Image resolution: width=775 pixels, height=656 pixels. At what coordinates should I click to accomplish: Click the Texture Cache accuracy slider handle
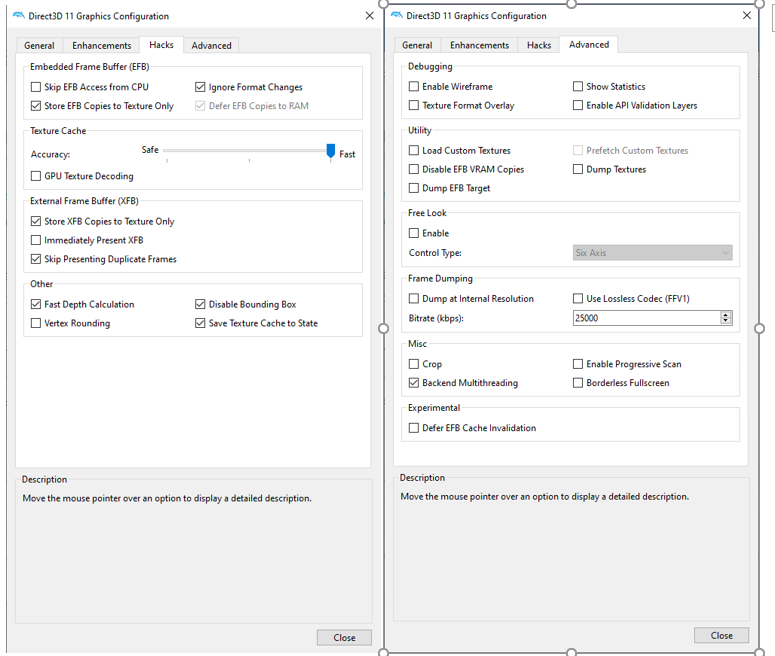pos(331,151)
